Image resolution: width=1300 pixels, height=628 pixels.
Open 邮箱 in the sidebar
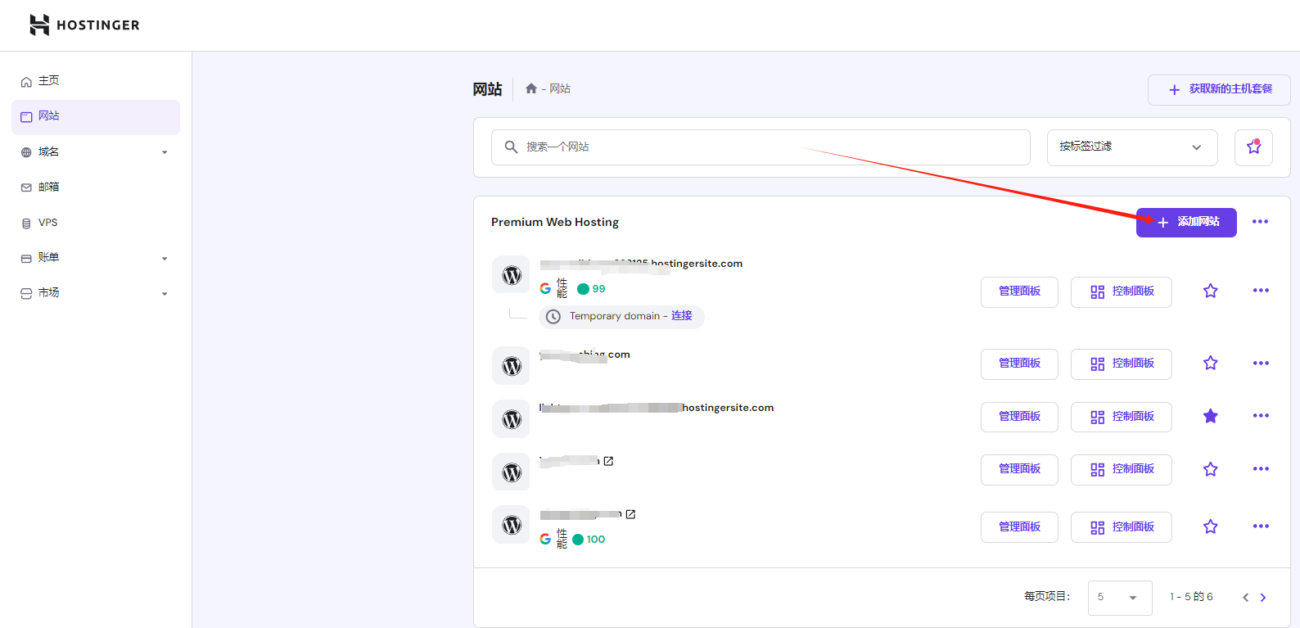point(49,187)
